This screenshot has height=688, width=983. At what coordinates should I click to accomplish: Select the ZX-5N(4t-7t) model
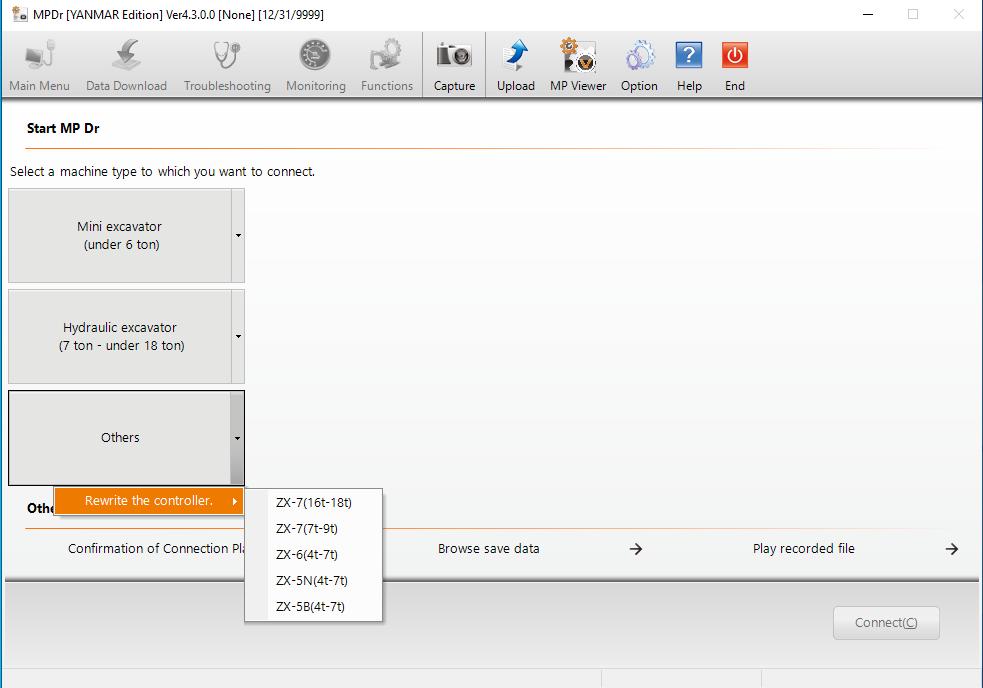(x=313, y=579)
